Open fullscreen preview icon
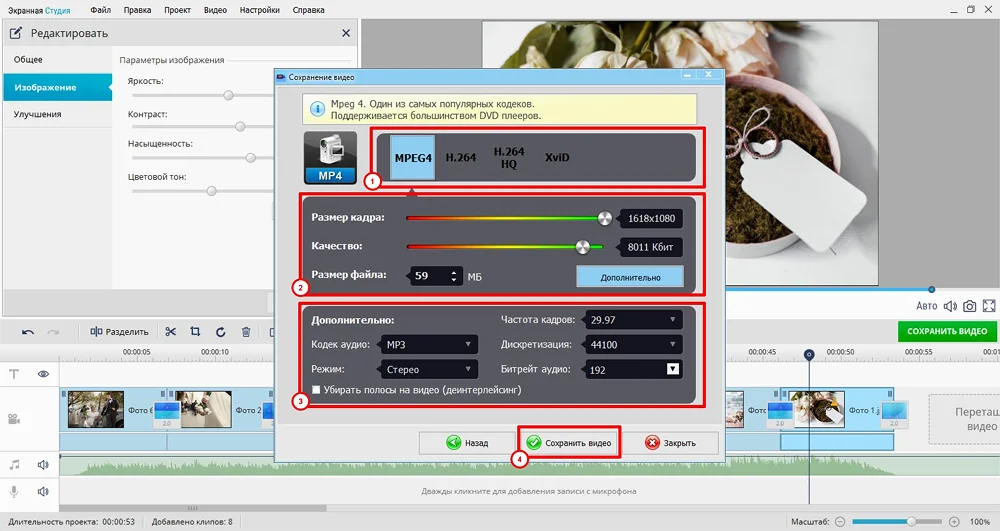Image resolution: width=1000 pixels, height=531 pixels. [989, 306]
